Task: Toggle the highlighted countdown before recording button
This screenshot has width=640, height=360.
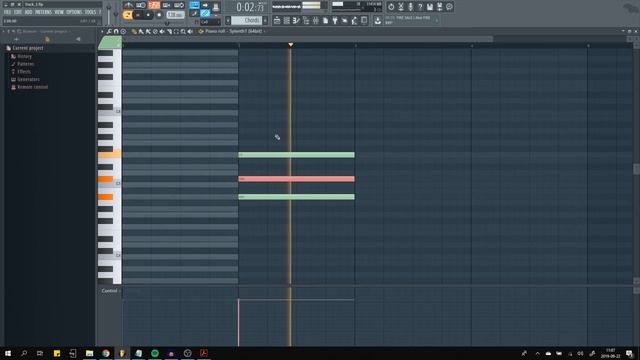Action: point(154,5)
